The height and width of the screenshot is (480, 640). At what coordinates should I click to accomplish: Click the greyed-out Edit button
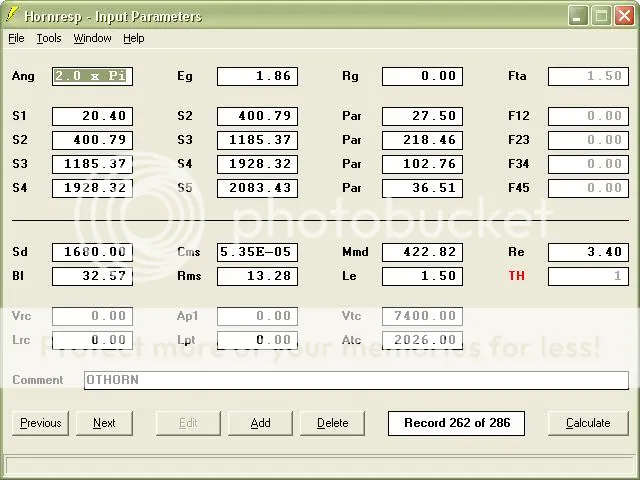(x=188, y=424)
